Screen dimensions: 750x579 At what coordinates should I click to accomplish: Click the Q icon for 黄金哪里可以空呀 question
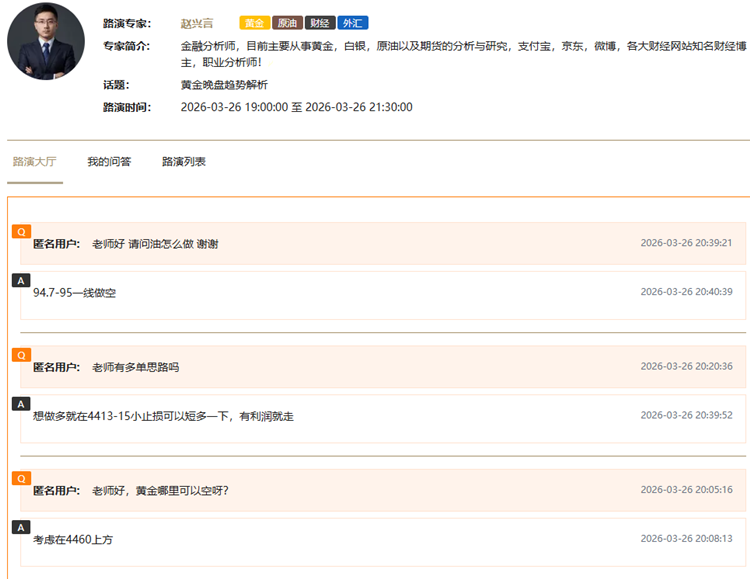click(x=21, y=478)
